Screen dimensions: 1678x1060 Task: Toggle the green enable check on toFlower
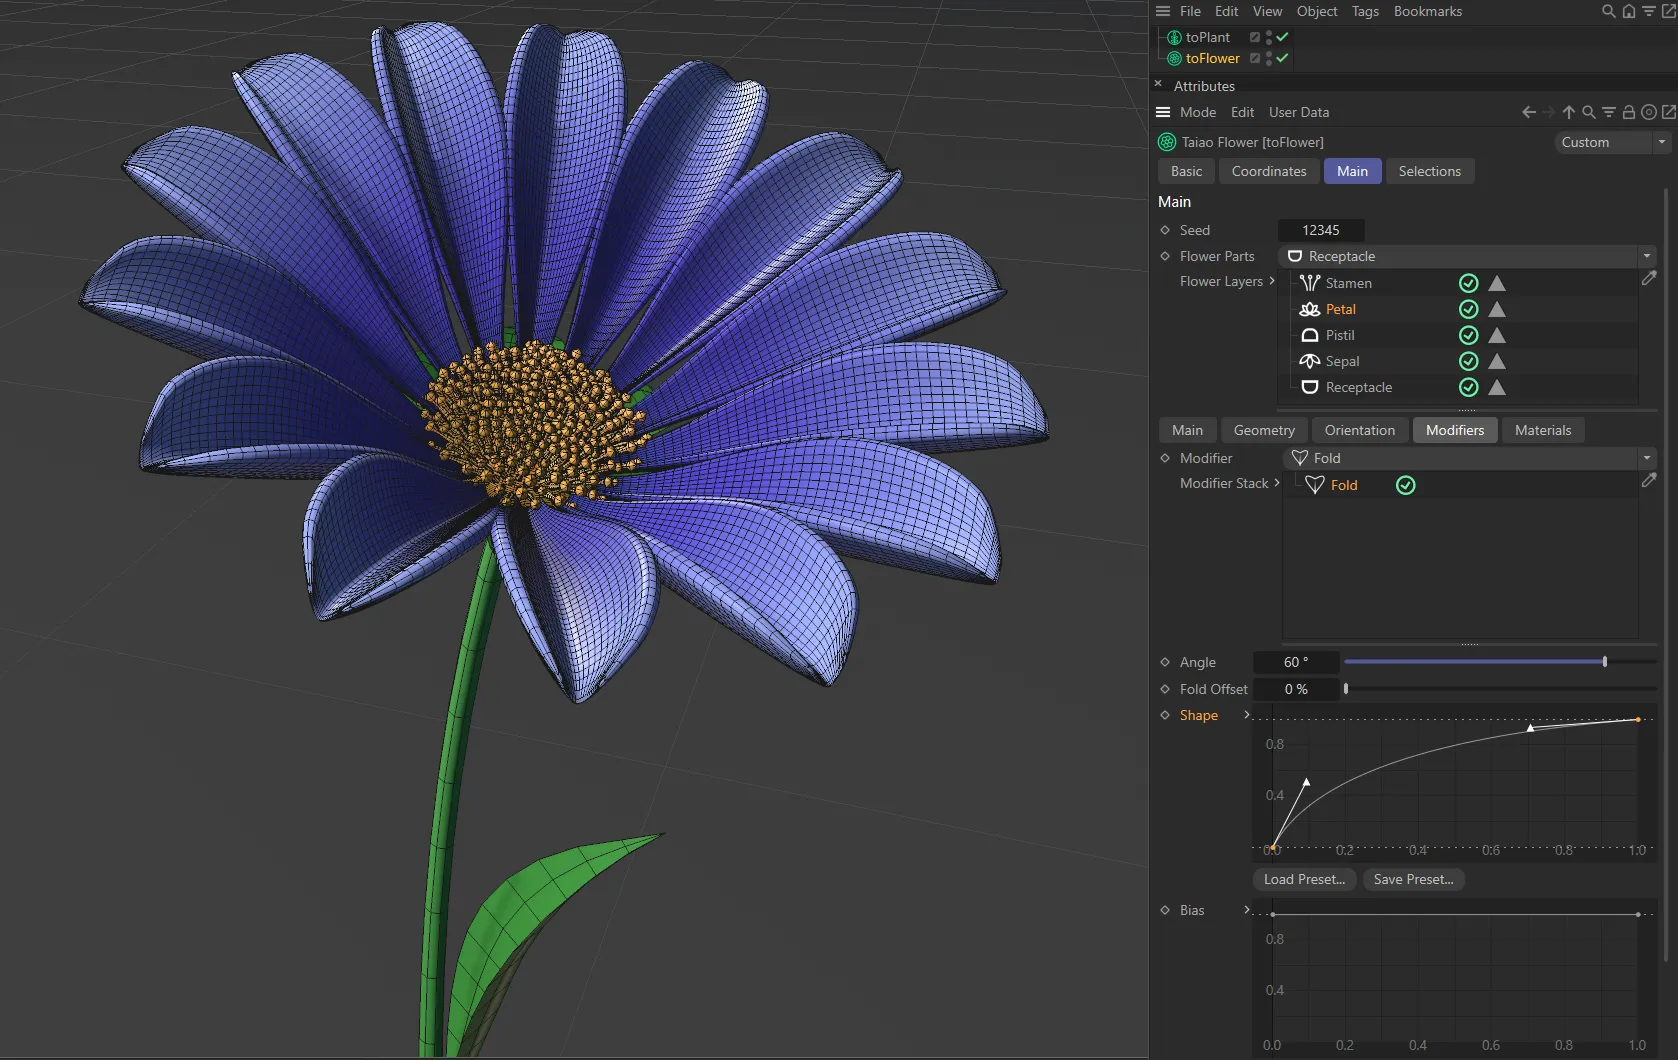(x=1283, y=58)
